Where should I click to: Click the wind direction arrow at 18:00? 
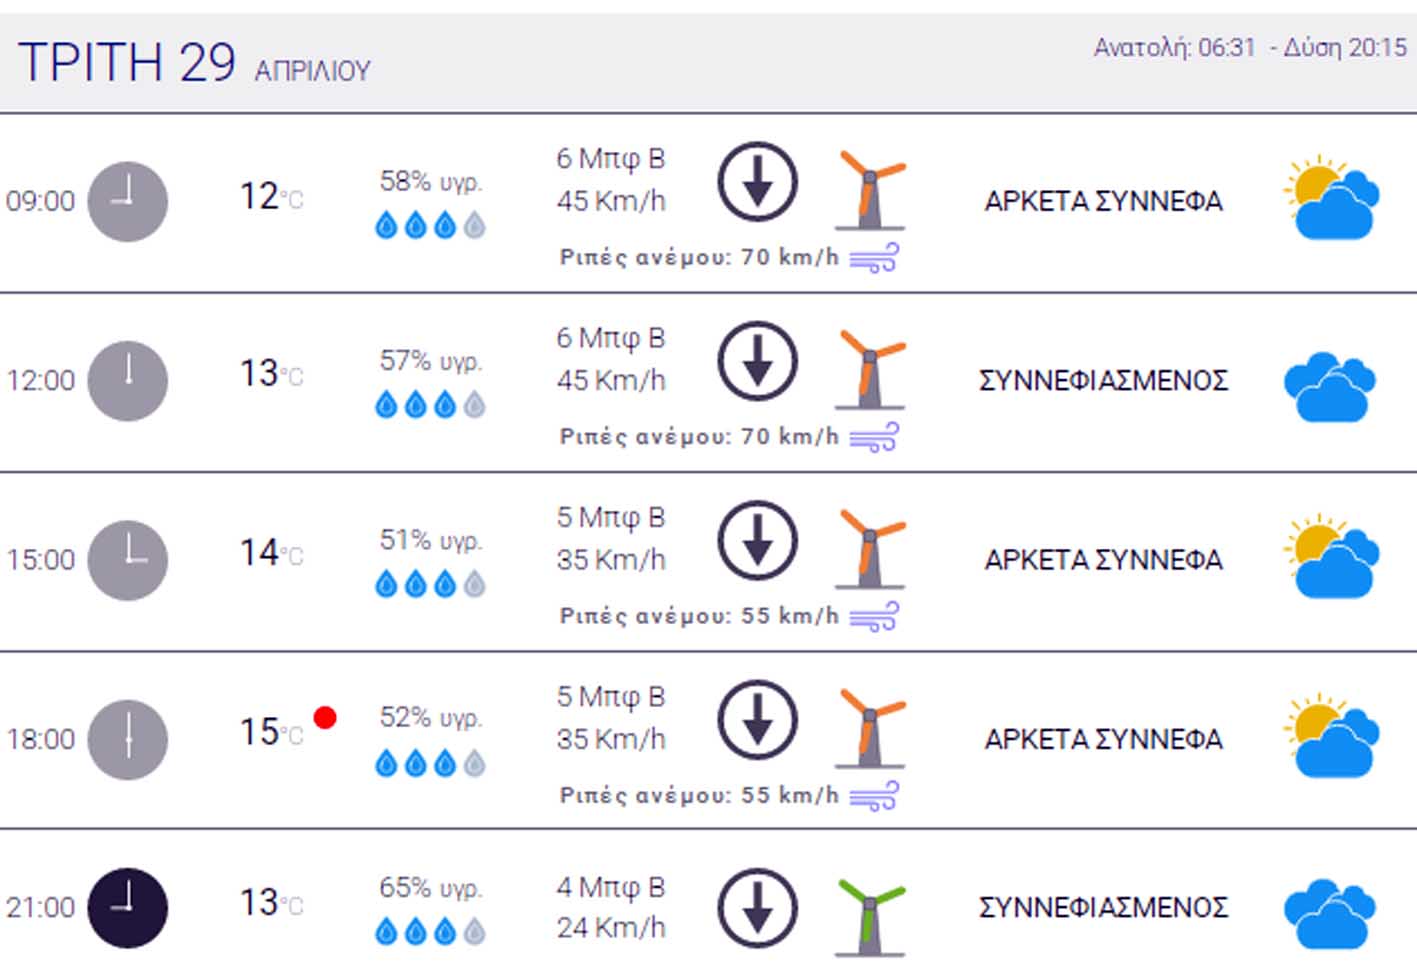[x=757, y=720]
